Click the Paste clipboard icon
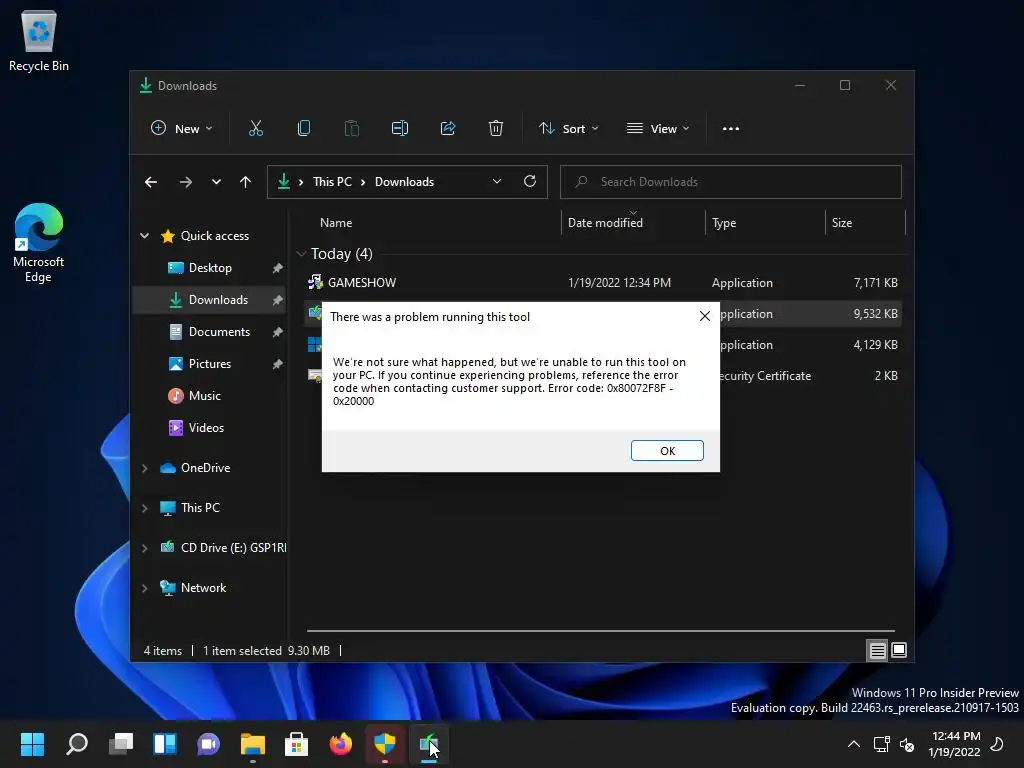The image size is (1024, 768). pos(351,129)
